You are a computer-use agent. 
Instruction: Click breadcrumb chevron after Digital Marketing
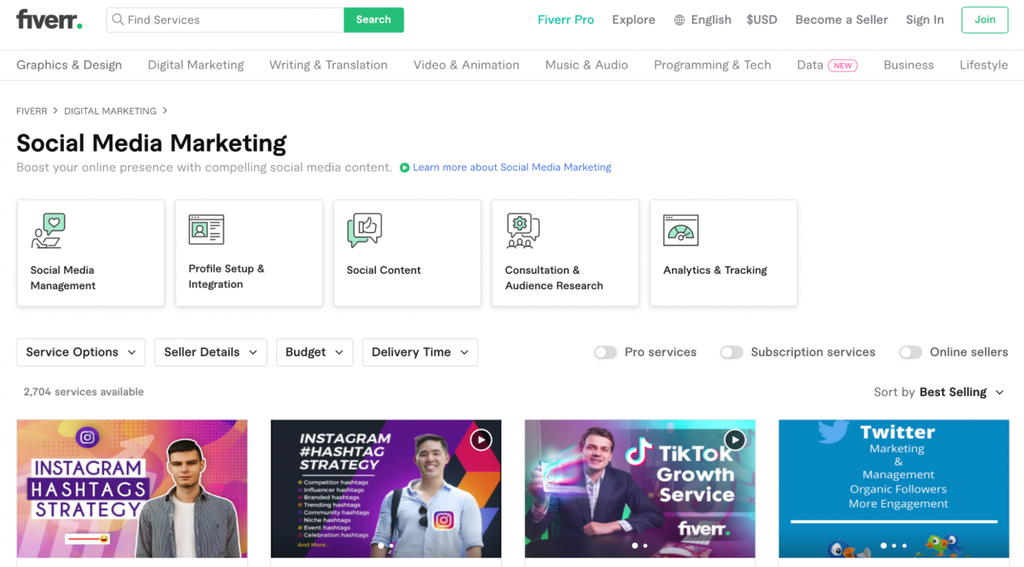pyautogui.click(x=165, y=110)
